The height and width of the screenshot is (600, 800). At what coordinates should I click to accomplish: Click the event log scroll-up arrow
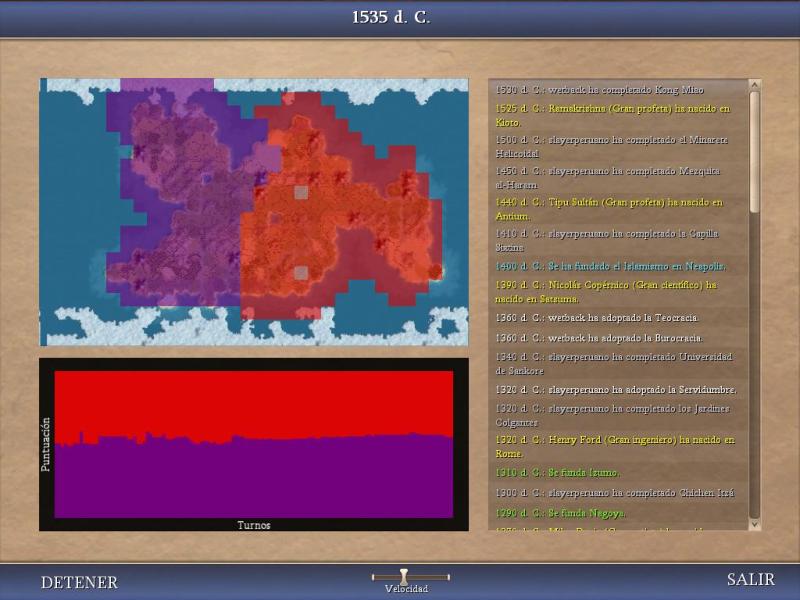coord(754,85)
